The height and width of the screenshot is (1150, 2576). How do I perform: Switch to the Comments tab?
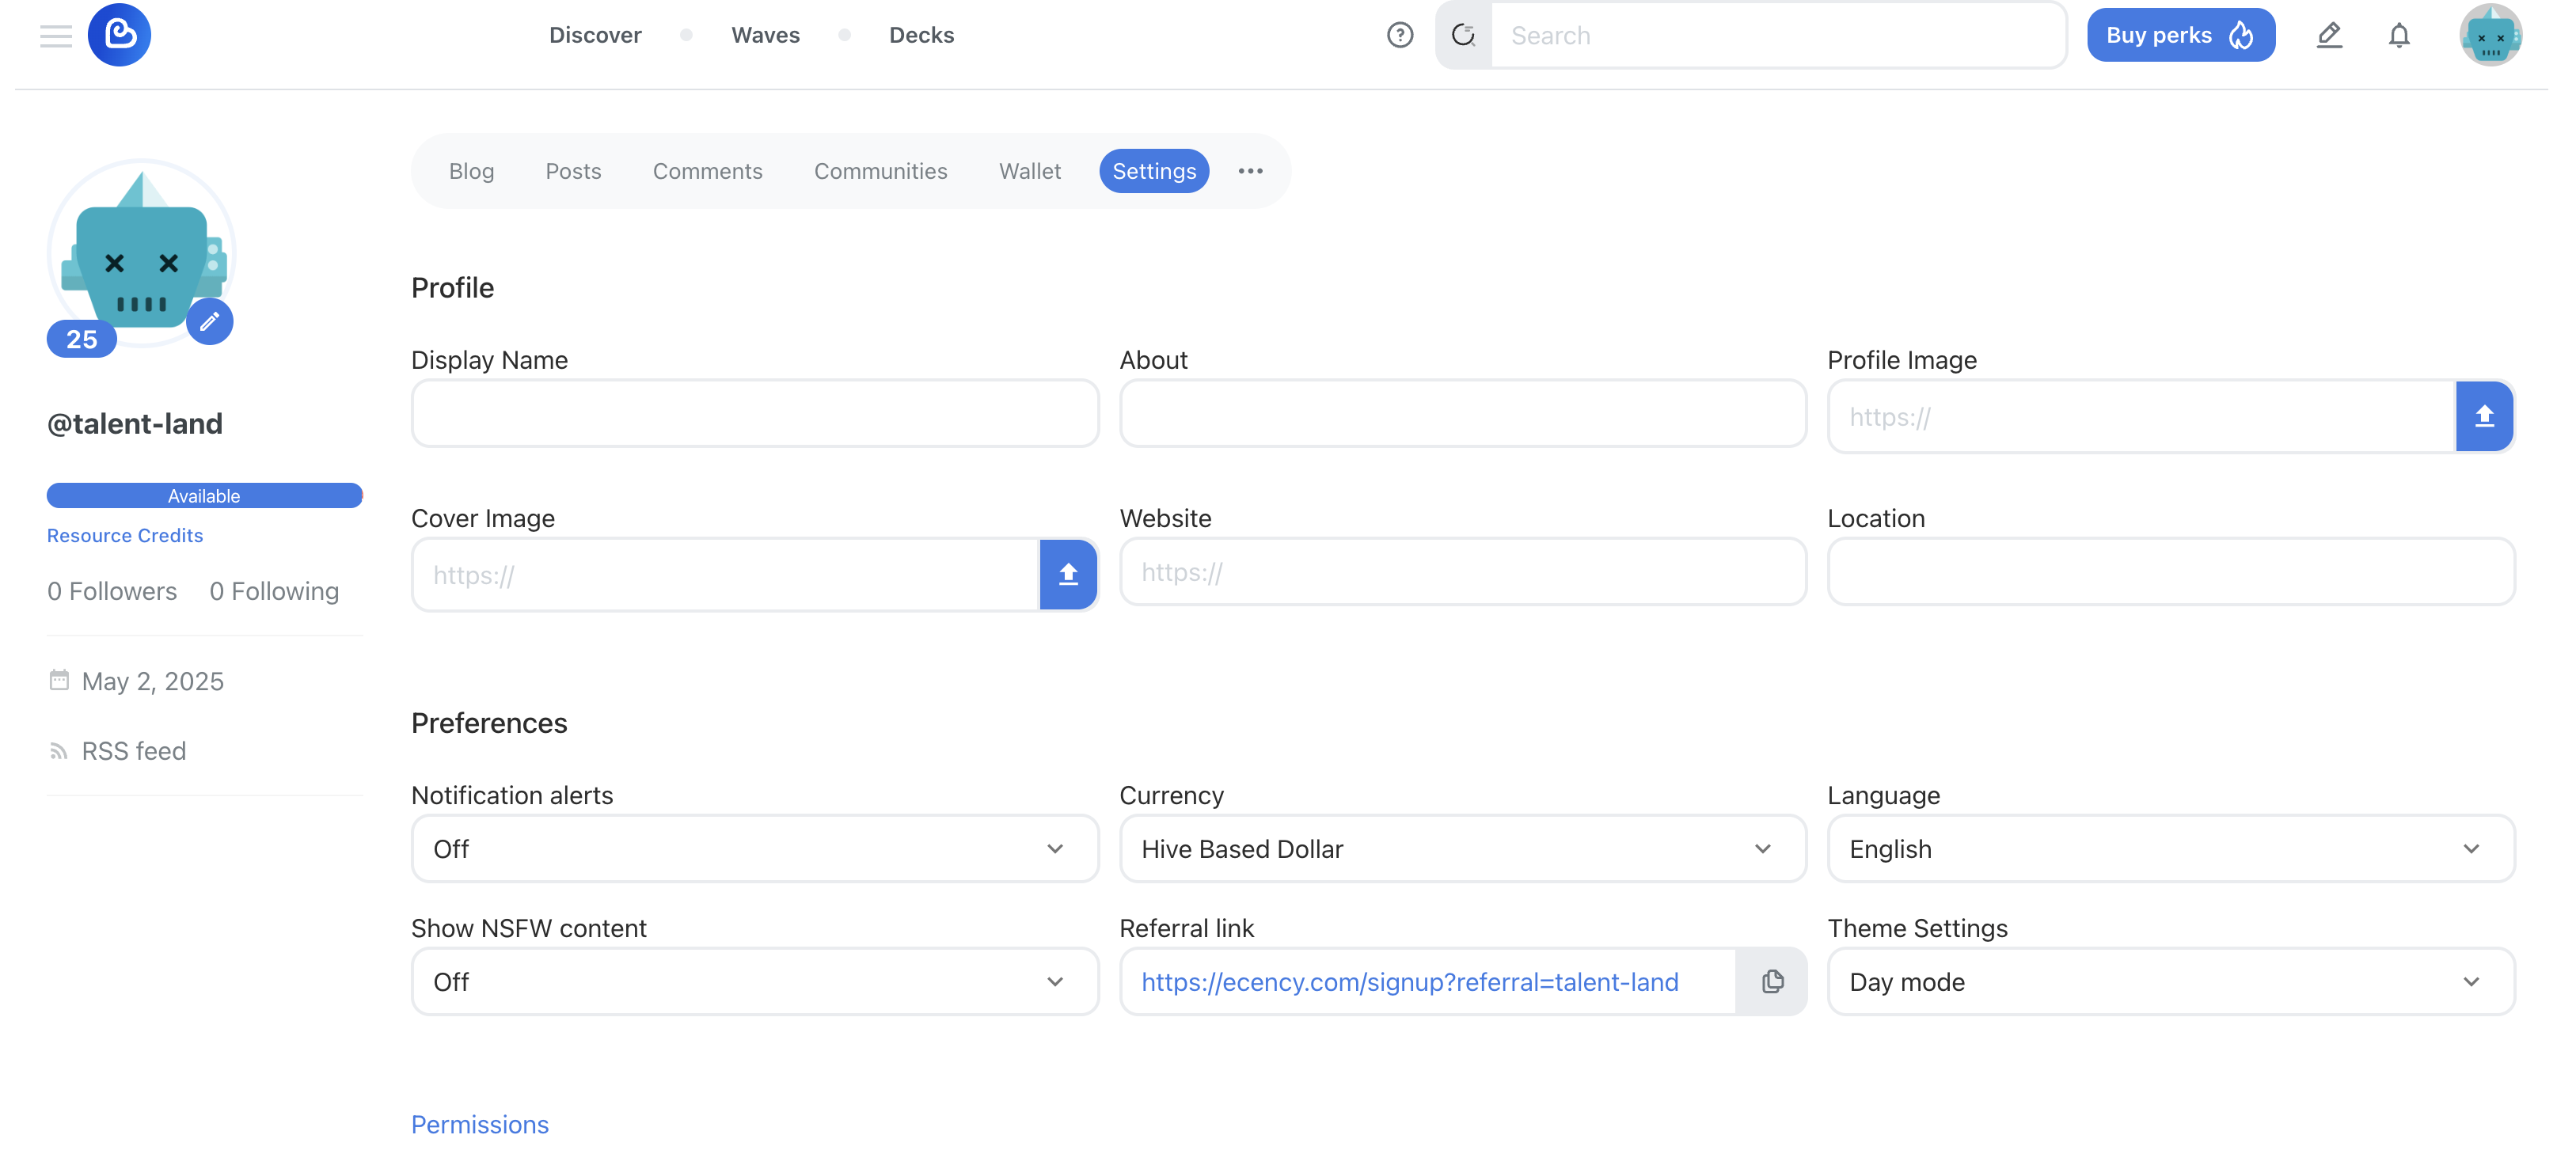(x=707, y=171)
